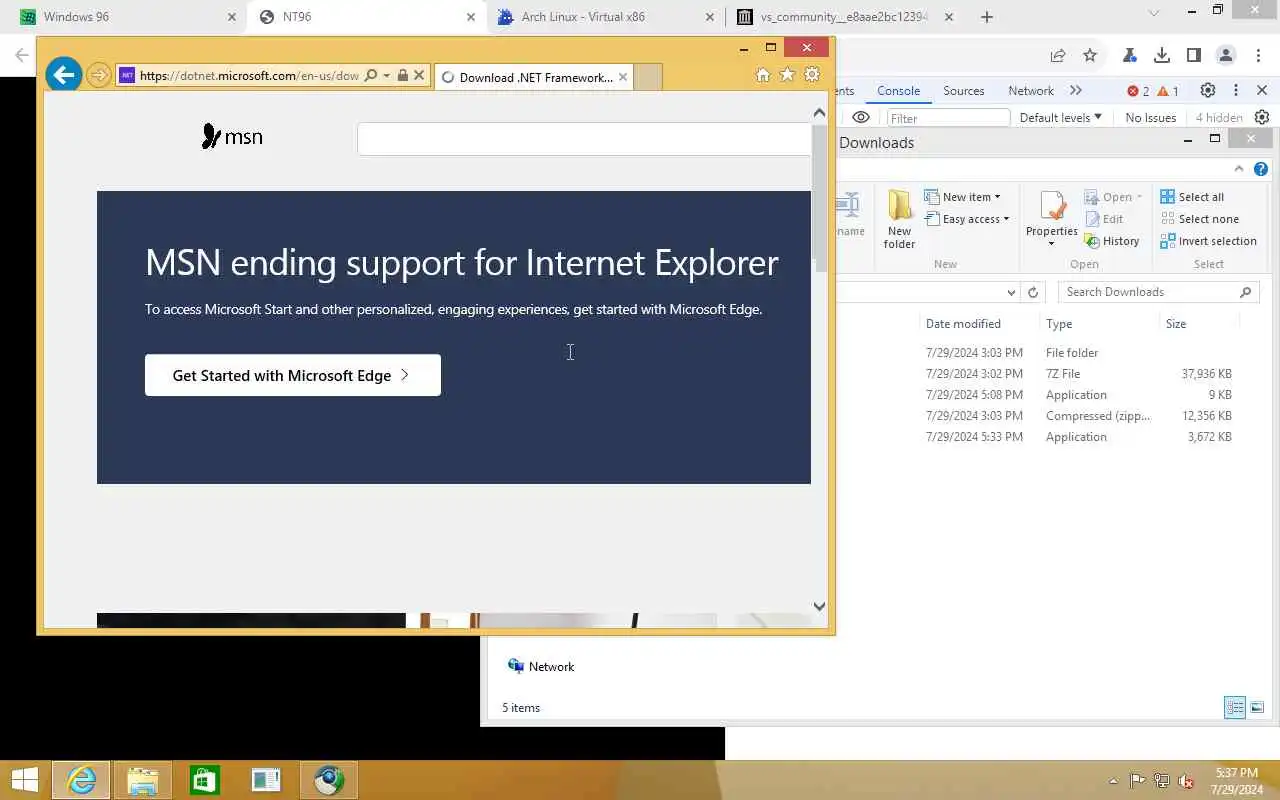This screenshot has width=1280, height=800.
Task: Open DevTools settings gear
Action: point(1208,91)
